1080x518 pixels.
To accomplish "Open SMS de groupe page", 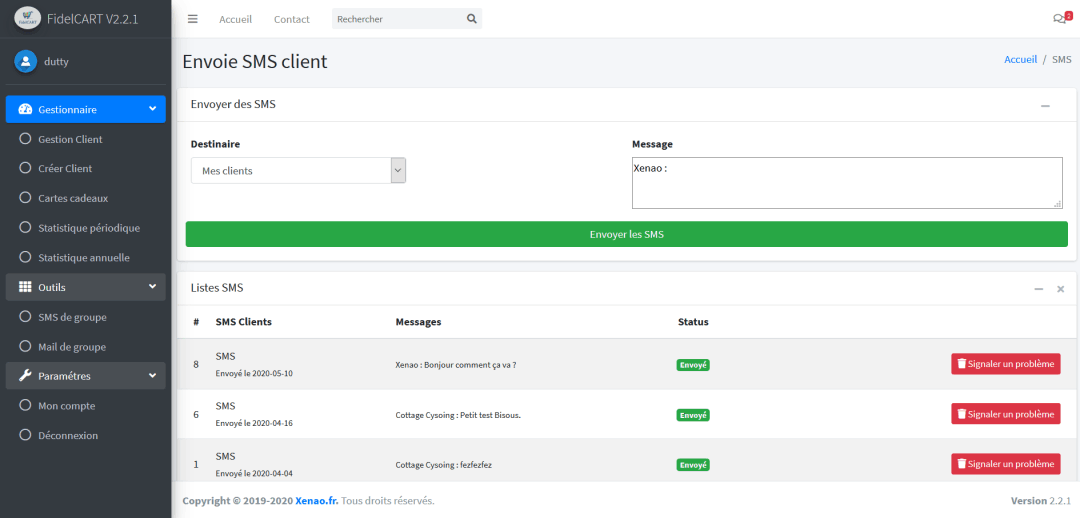I will (x=72, y=317).
